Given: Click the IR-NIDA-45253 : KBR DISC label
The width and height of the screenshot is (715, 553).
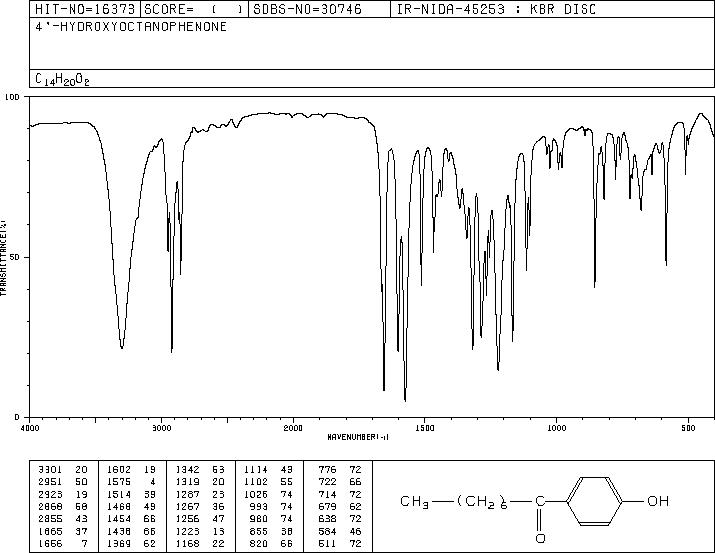Looking at the screenshot, I should tap(496, 9).
